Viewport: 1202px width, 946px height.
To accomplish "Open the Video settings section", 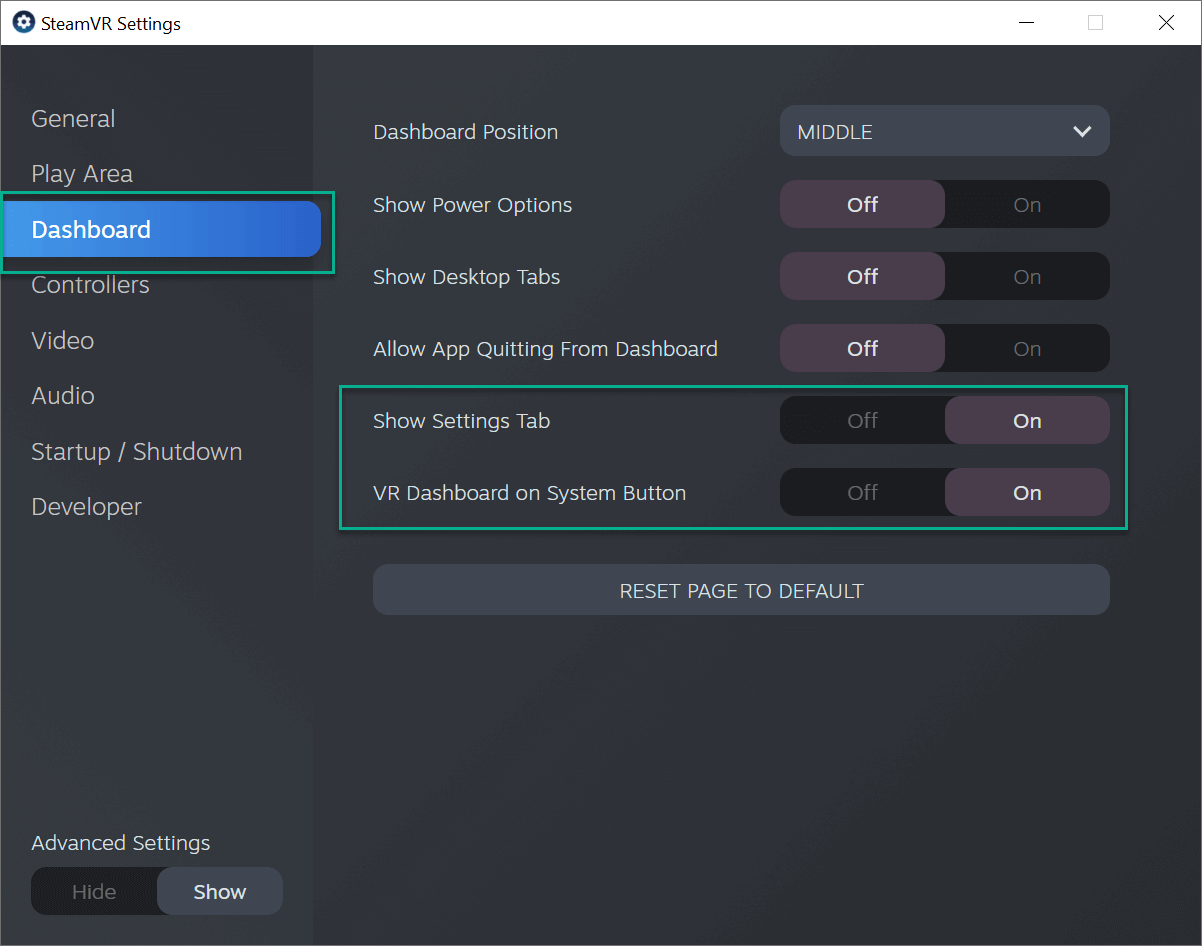I will click(x=63, y=341).
